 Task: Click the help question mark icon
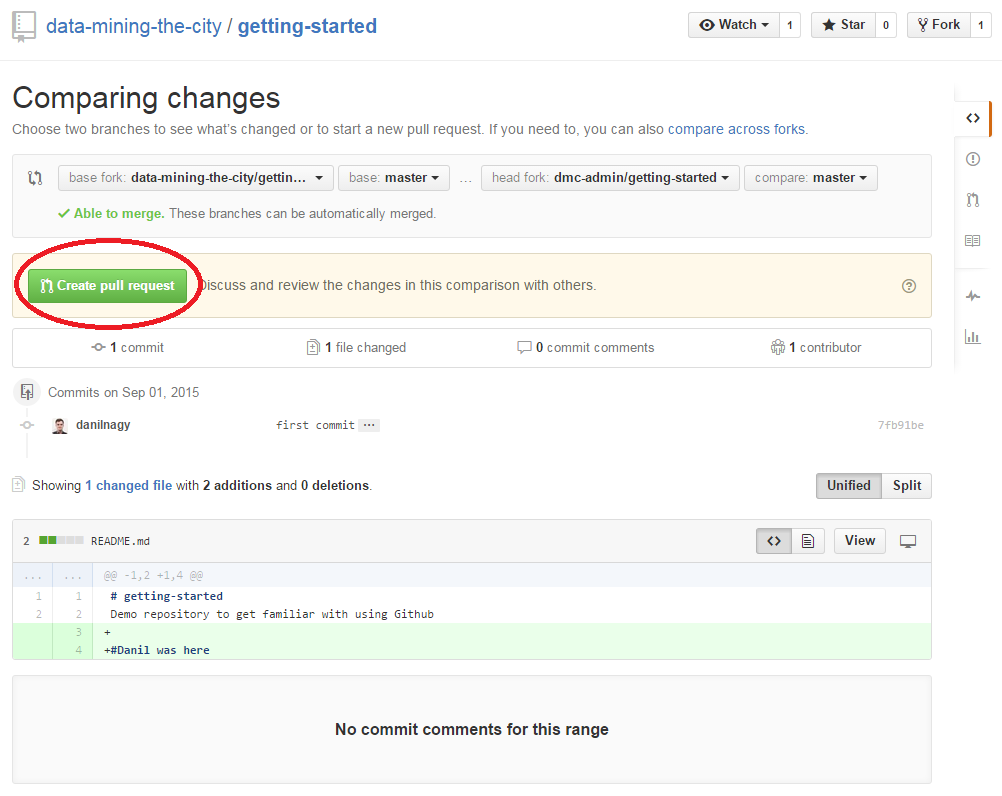point(909,286)
